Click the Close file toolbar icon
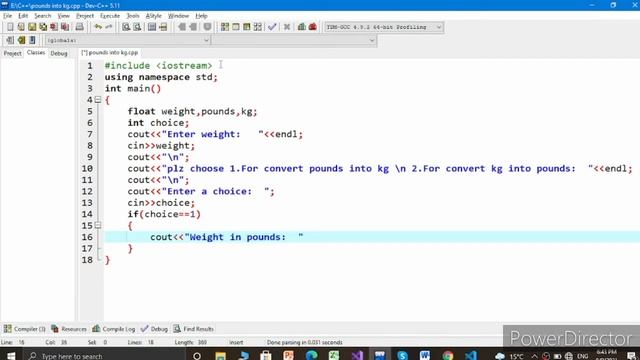Viewport: 640px width, 360px height. 54,27
